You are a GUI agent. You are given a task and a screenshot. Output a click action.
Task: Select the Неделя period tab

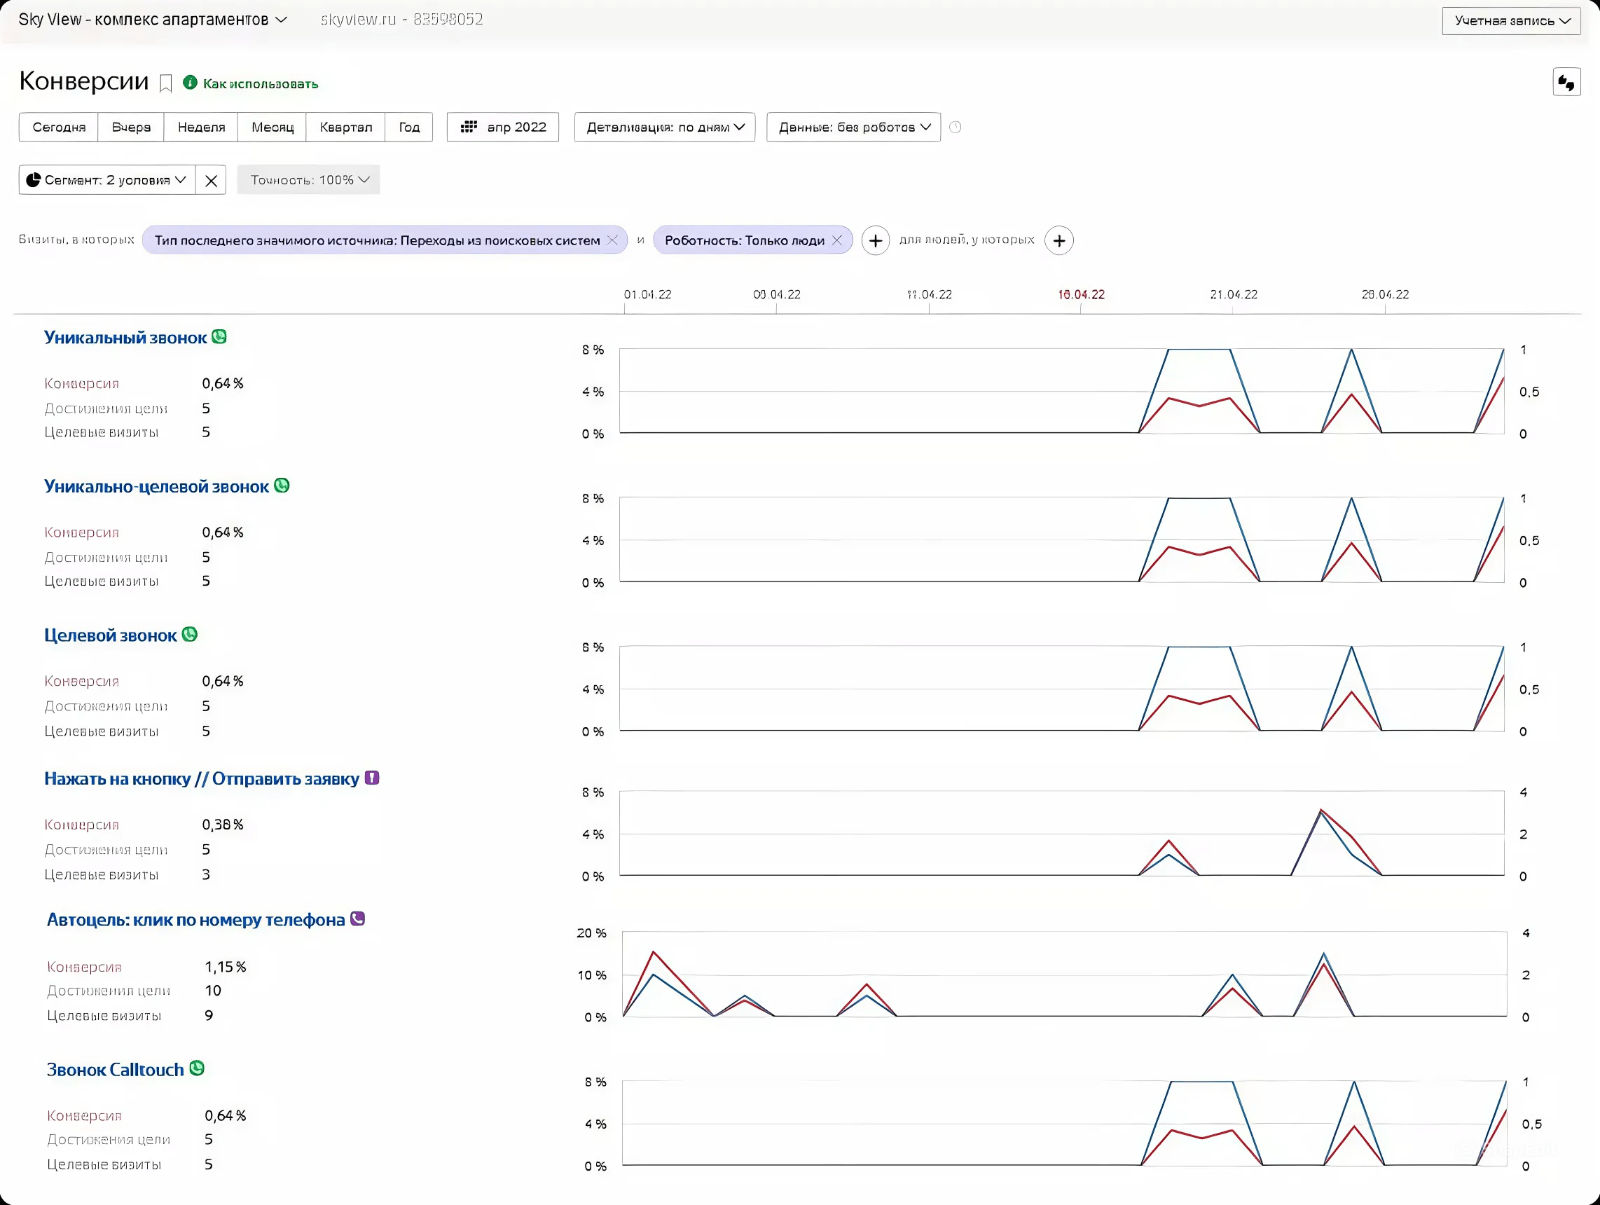[x=201, y=127]
